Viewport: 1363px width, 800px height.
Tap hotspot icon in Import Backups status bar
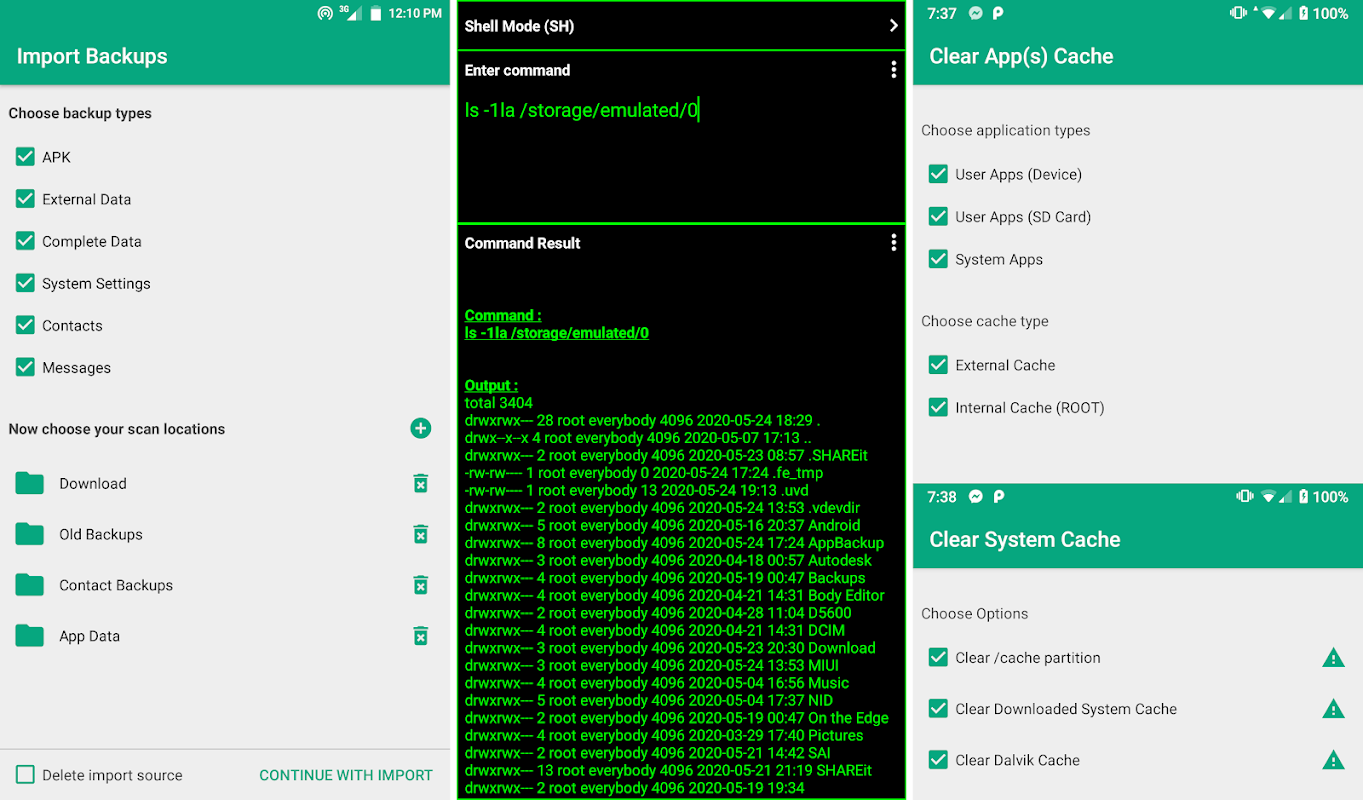click(x=325, y=14)
